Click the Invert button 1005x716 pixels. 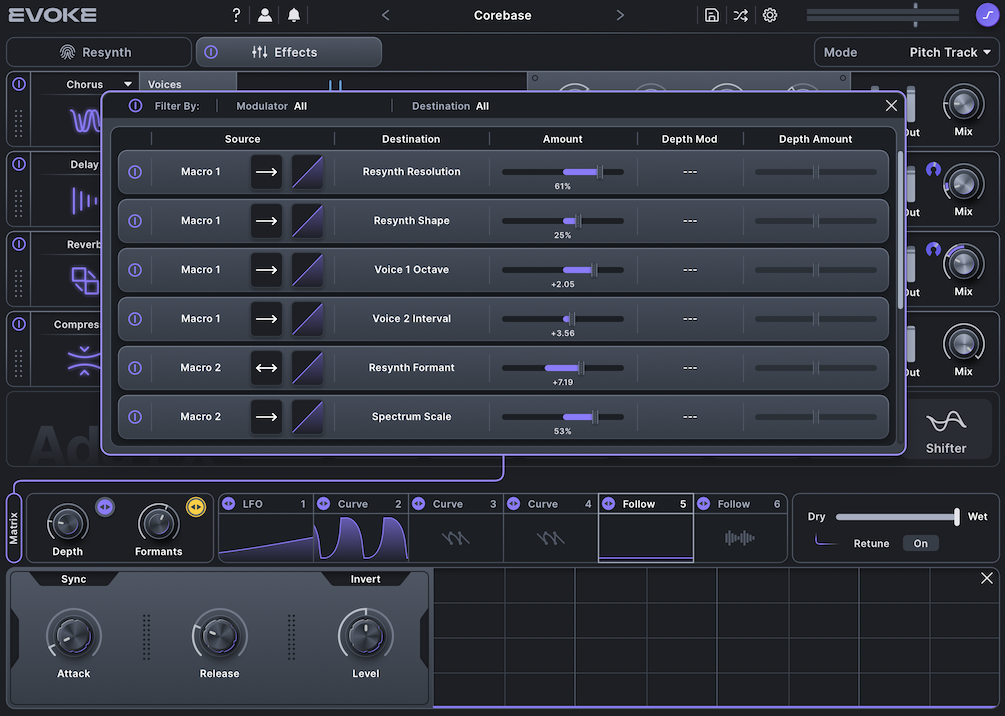365,579
